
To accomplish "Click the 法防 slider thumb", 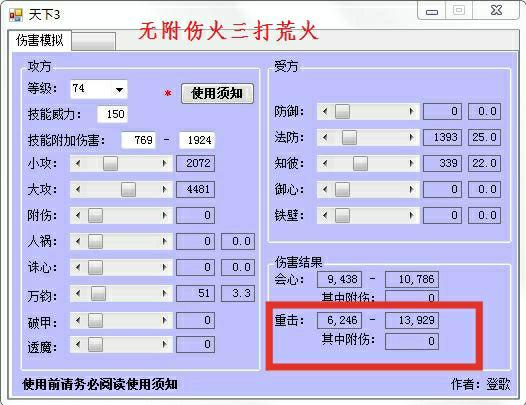I will pos(349,137).
